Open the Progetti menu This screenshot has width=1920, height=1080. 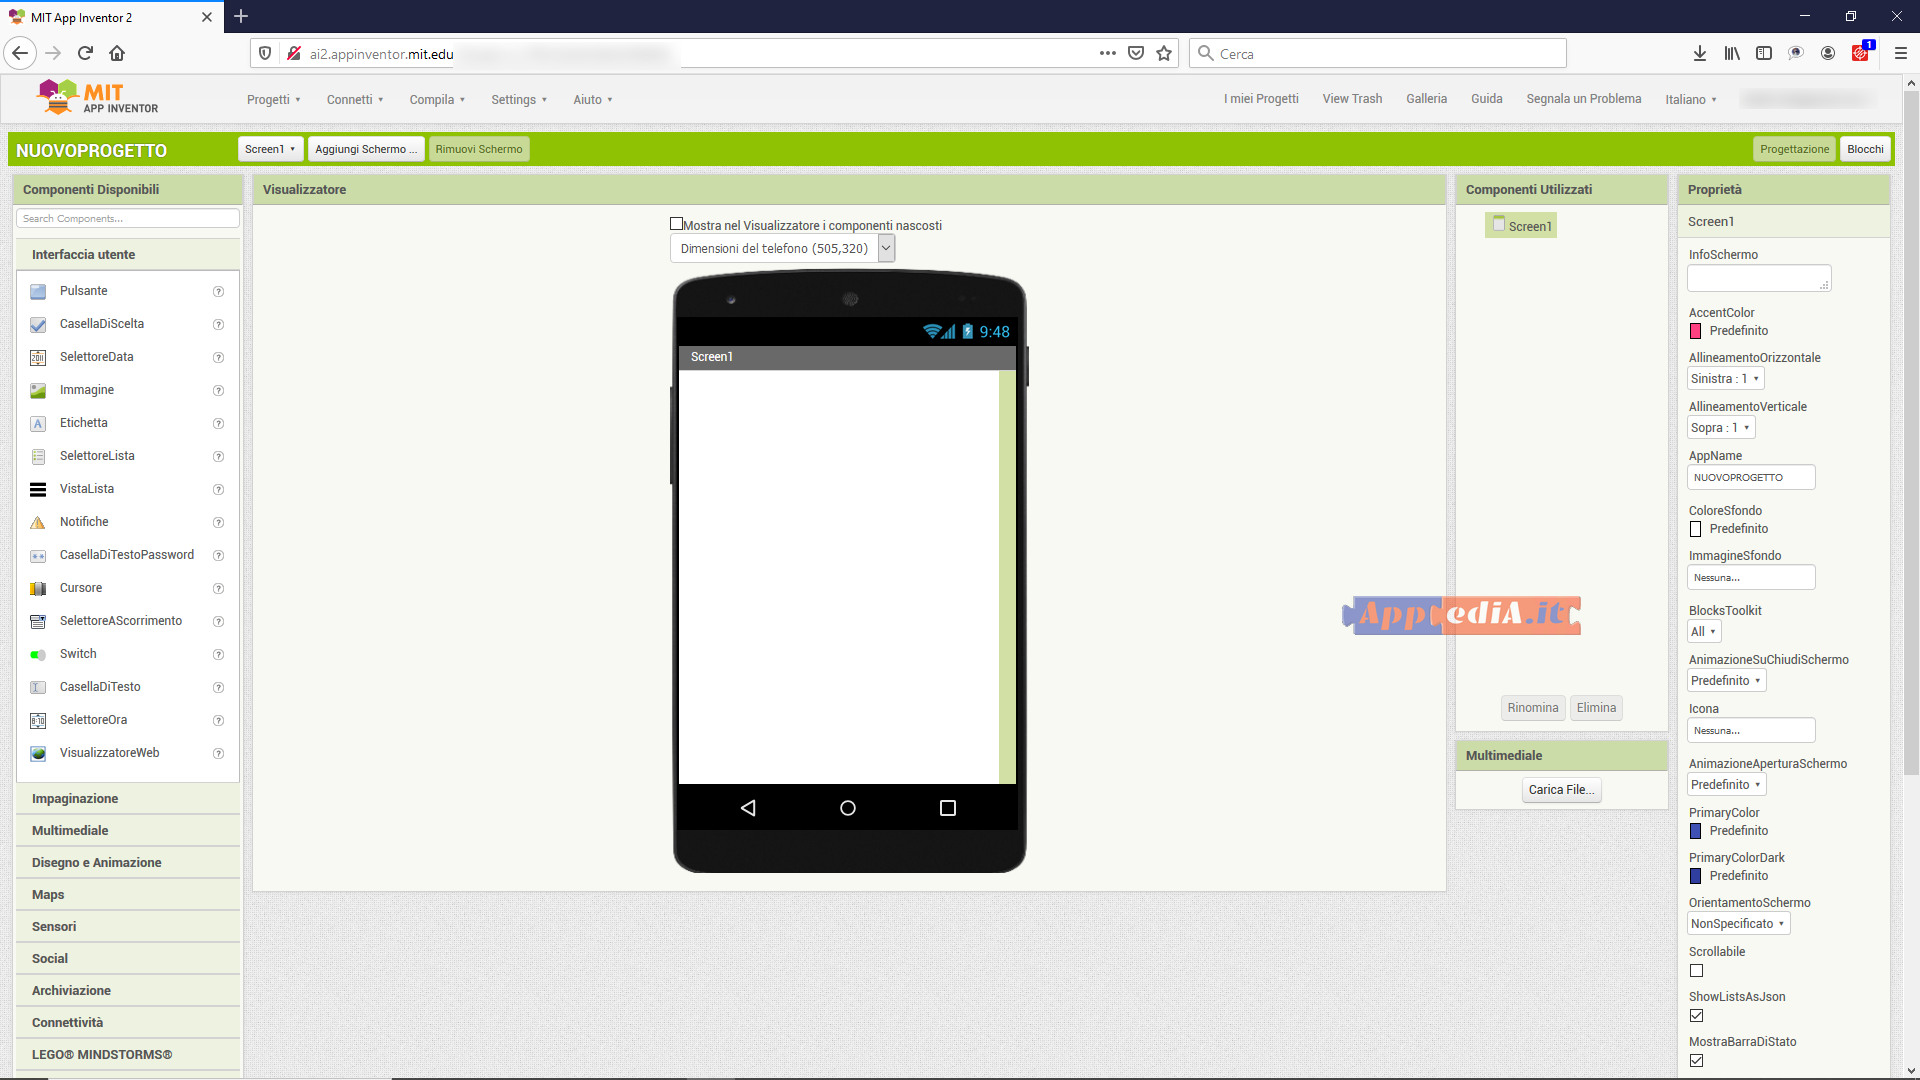pos(274,99)
